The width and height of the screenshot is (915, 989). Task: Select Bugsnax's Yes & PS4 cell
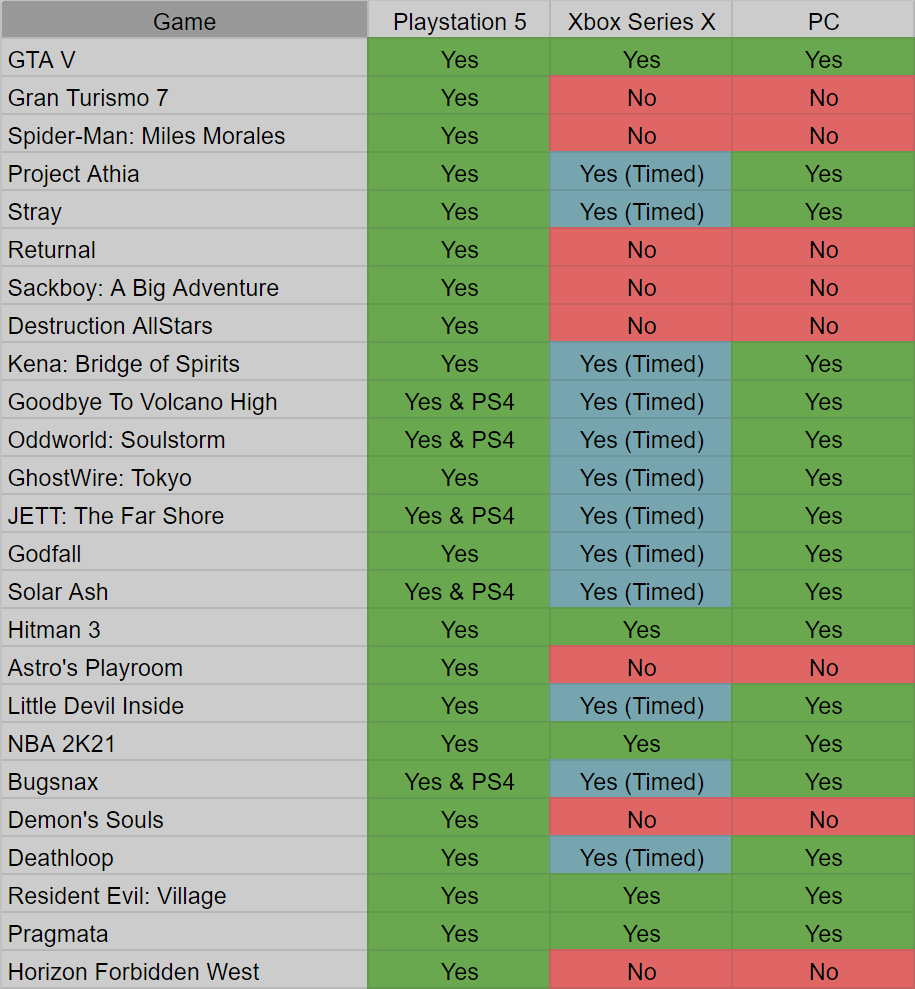click(459, 781)
